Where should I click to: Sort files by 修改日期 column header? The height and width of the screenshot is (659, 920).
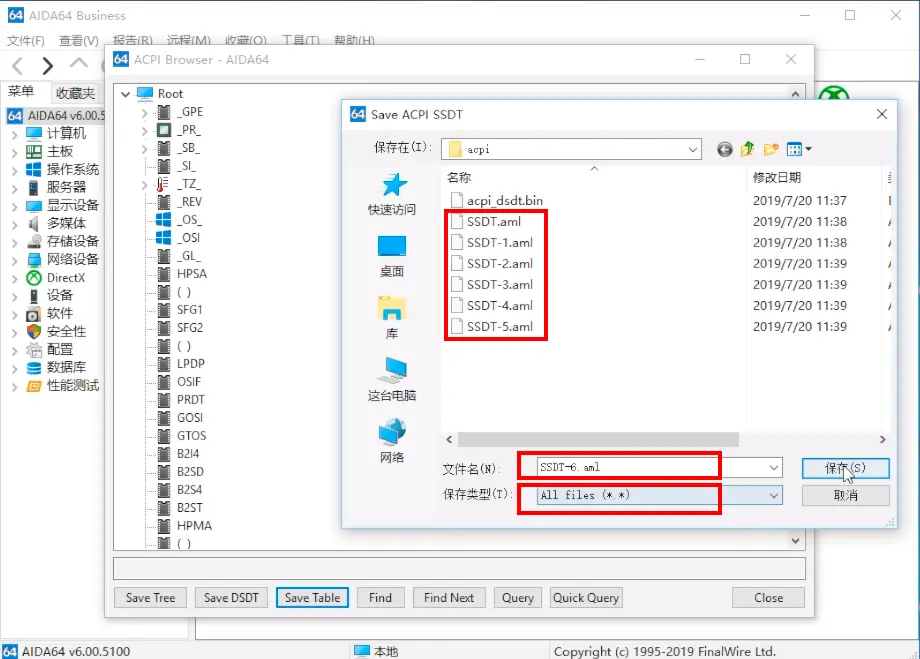777,177
